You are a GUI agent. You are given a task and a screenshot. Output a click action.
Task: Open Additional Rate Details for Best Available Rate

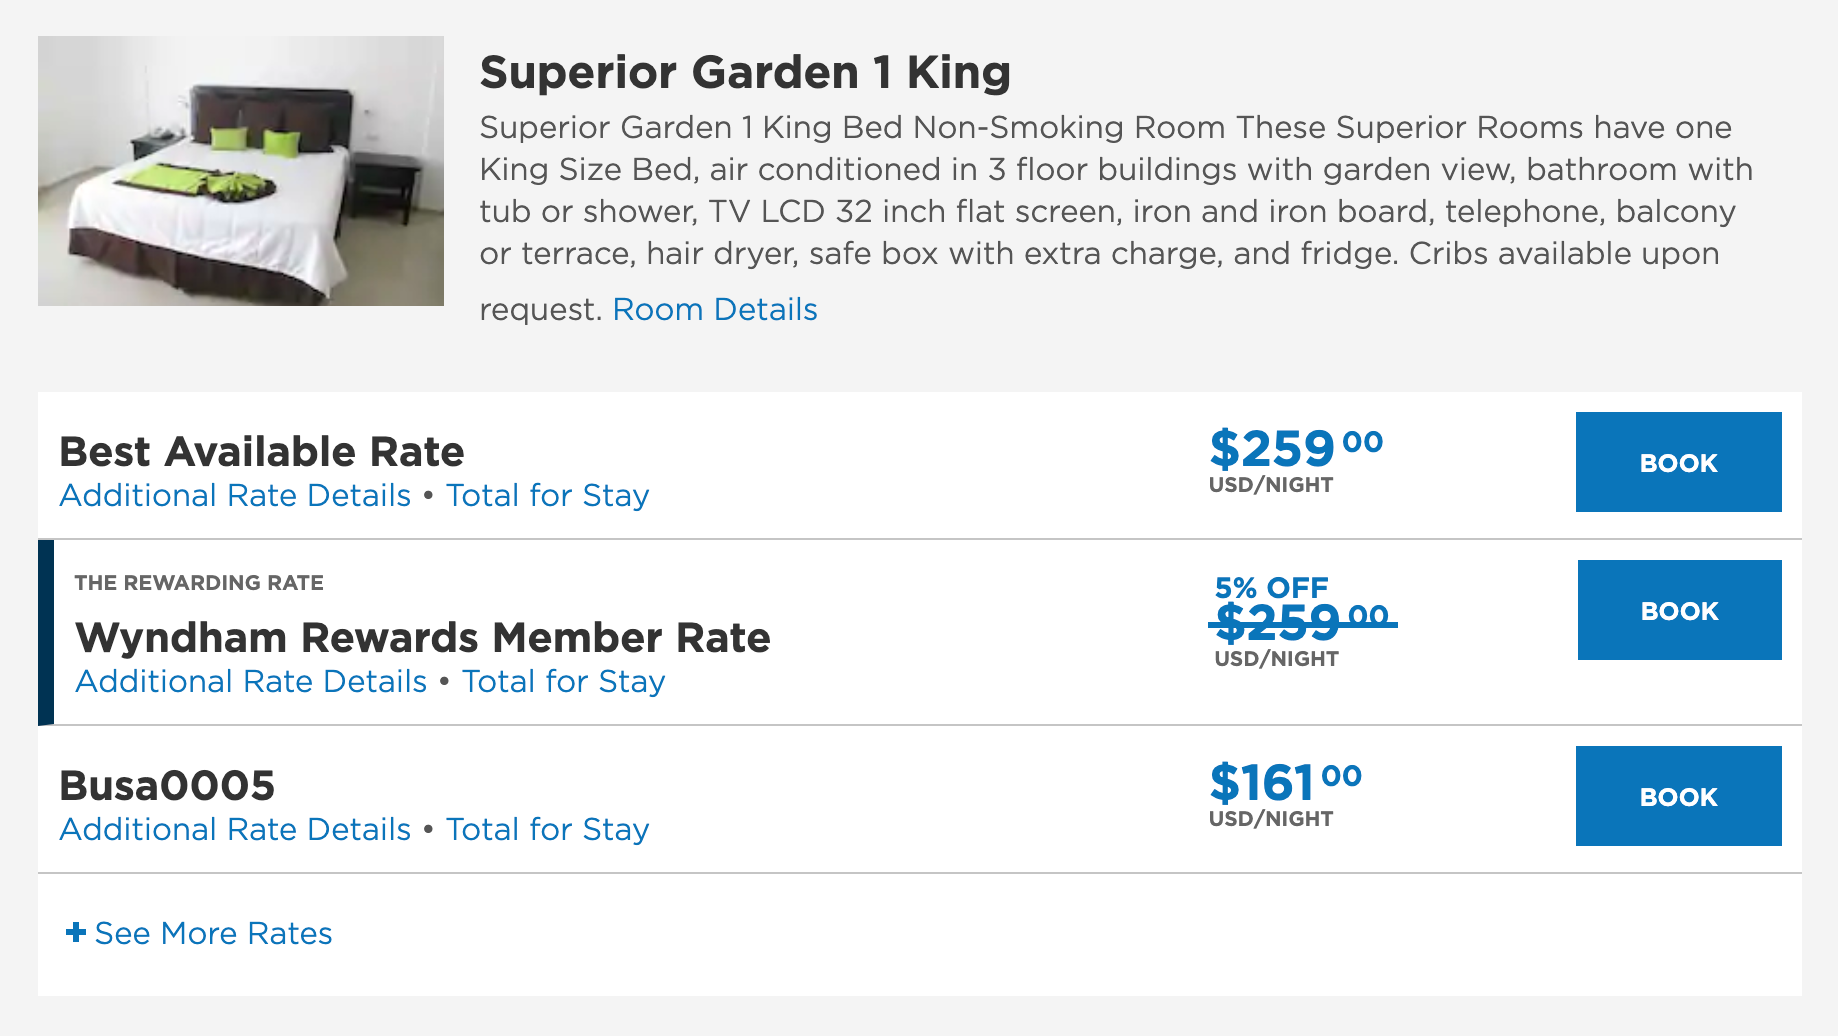235,496
